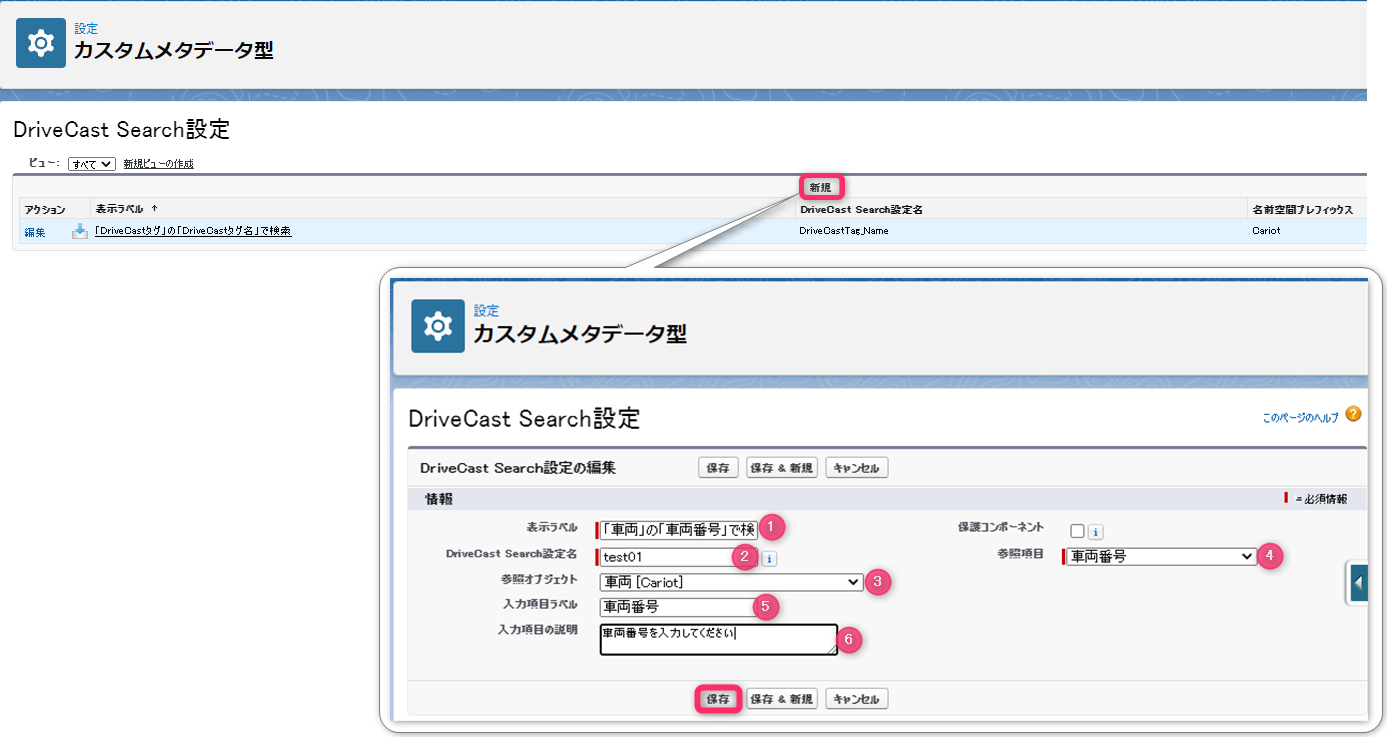This screenshot has height=737, width=1387.
Task: Click the bottom キャンセル button
Action: point(856,699)
